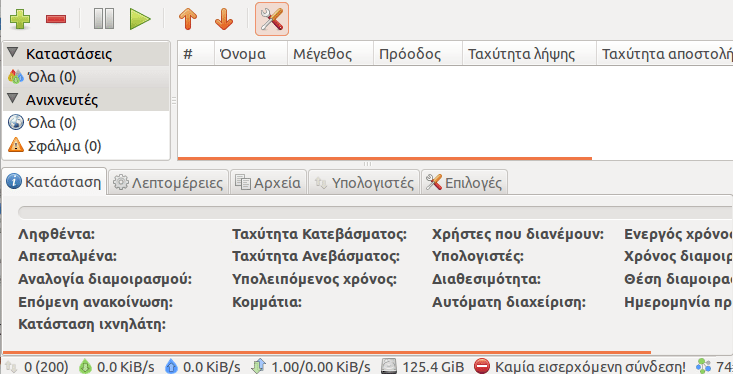Pause torrents with the pause icon

click(x=104, y=19)
